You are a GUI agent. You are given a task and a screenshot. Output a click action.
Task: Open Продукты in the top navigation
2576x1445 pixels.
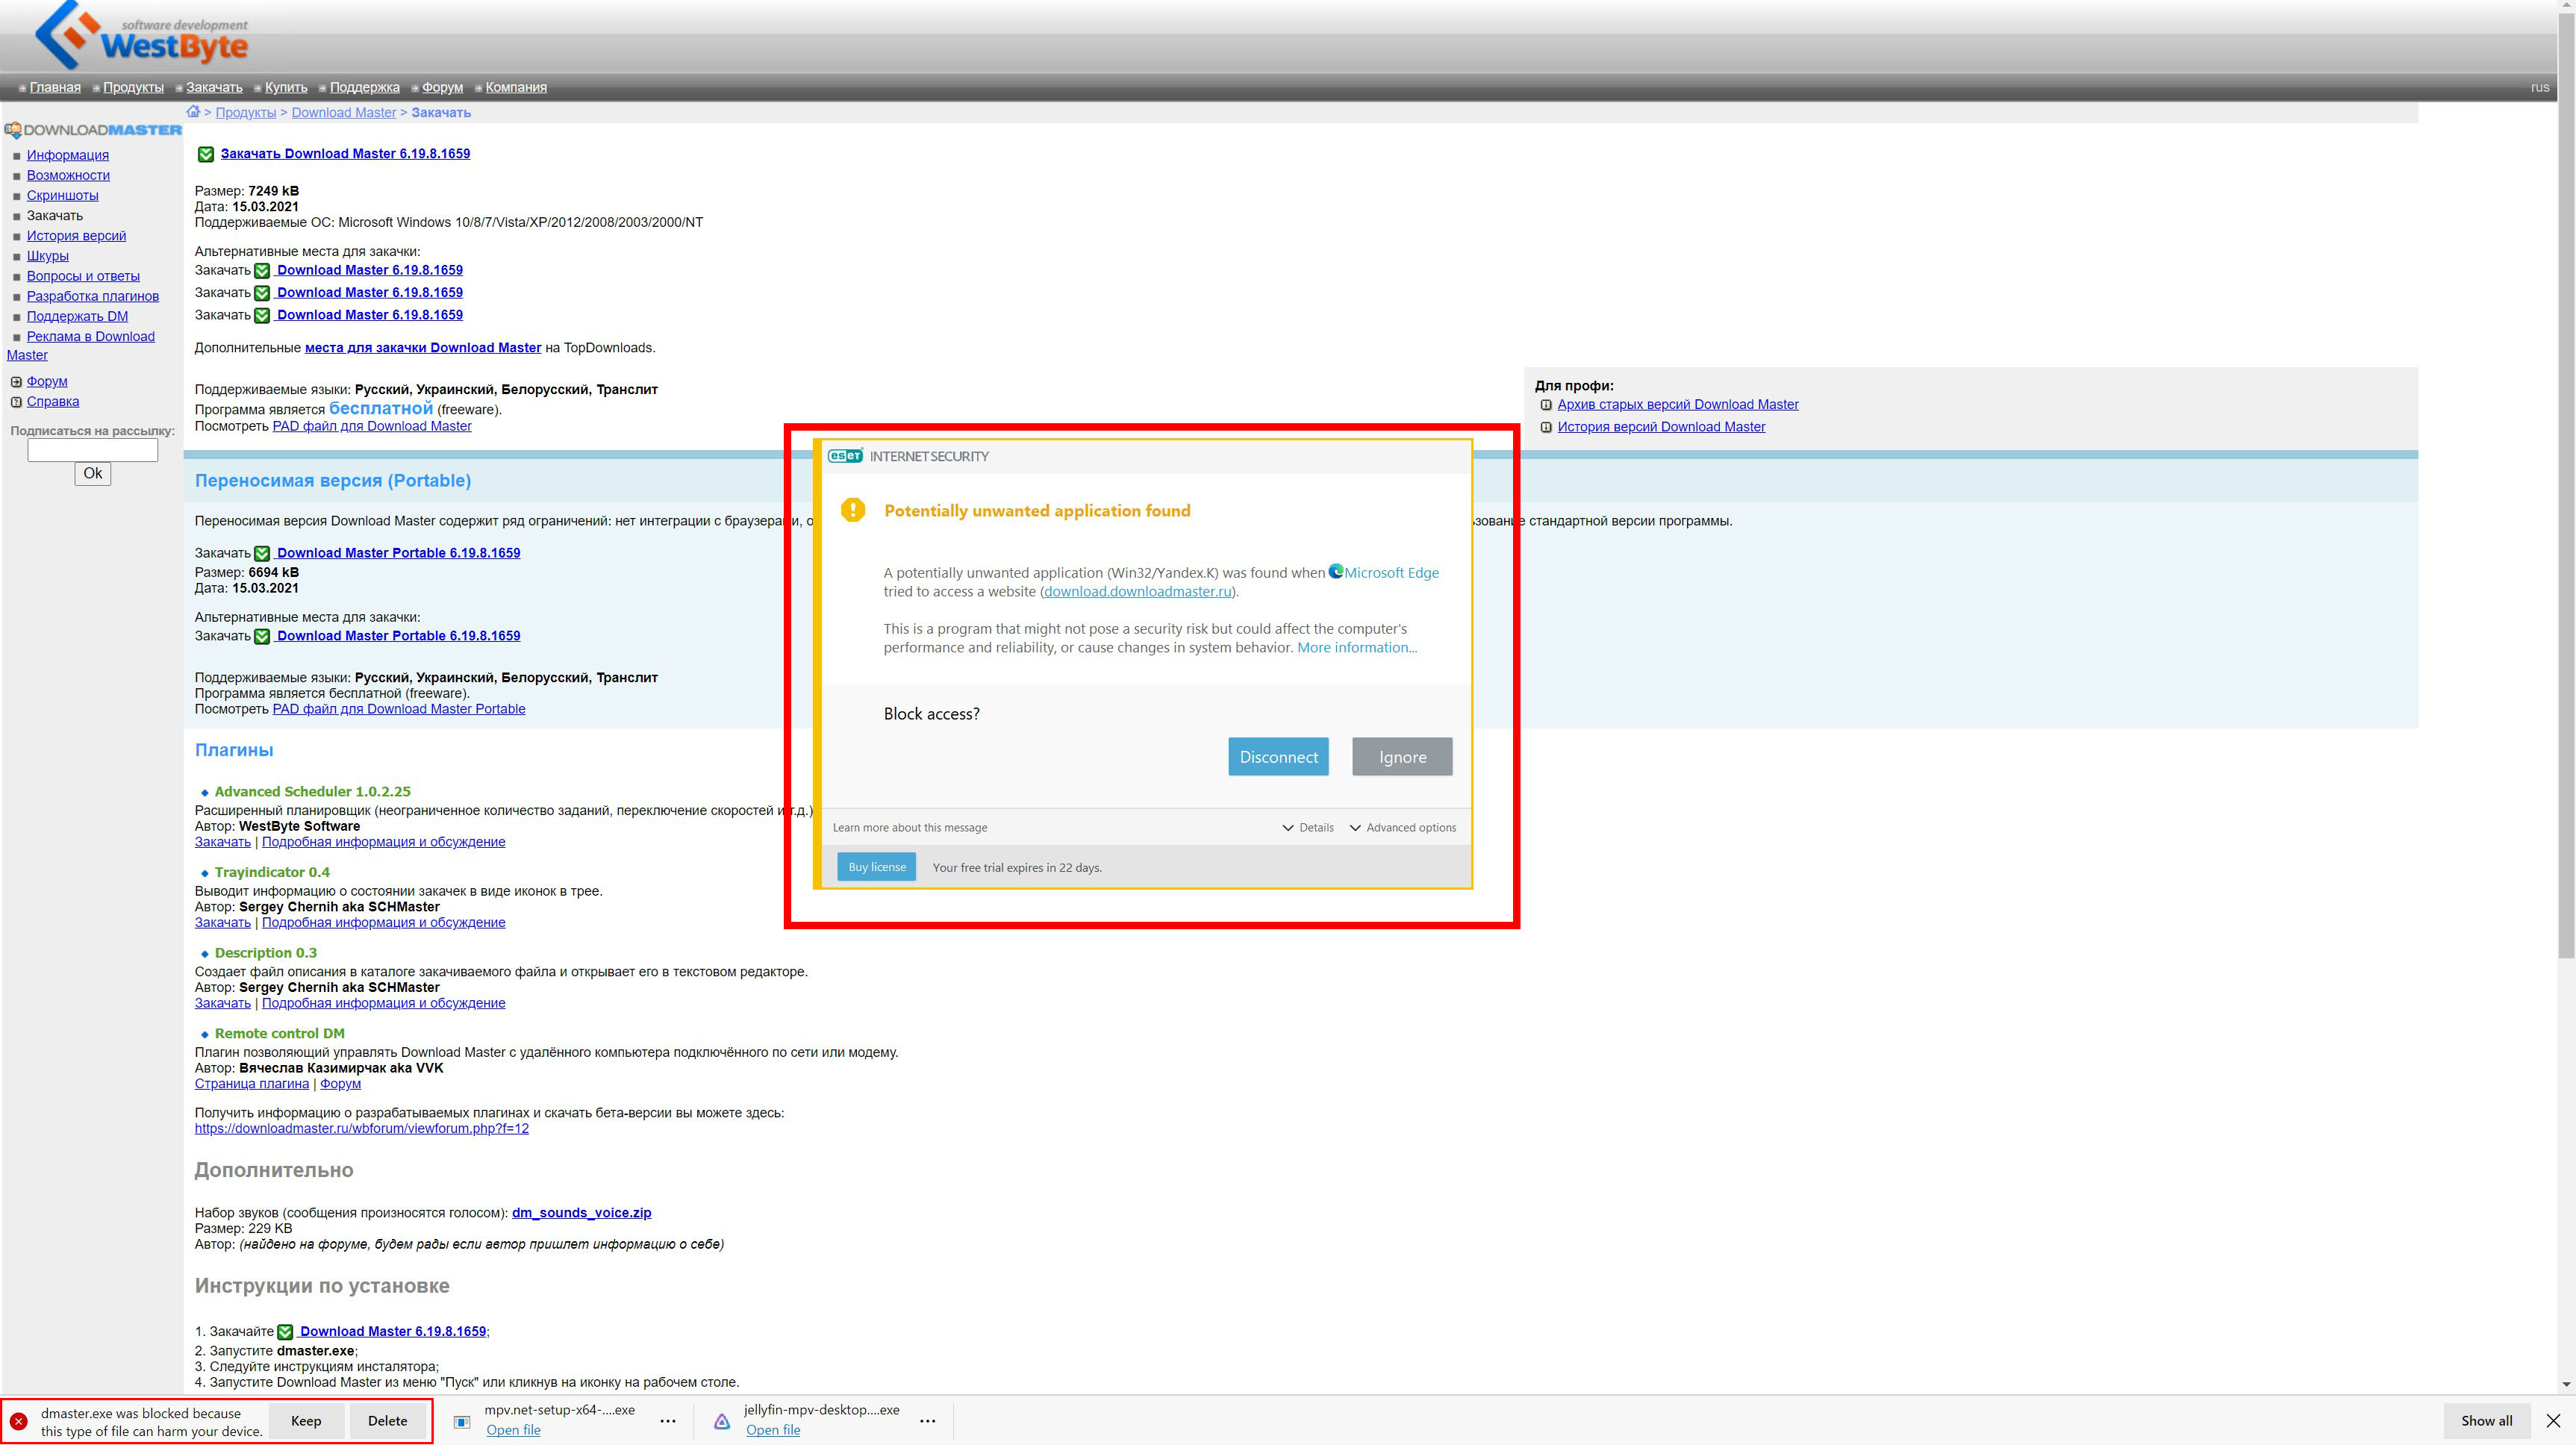tap(133, 87)
